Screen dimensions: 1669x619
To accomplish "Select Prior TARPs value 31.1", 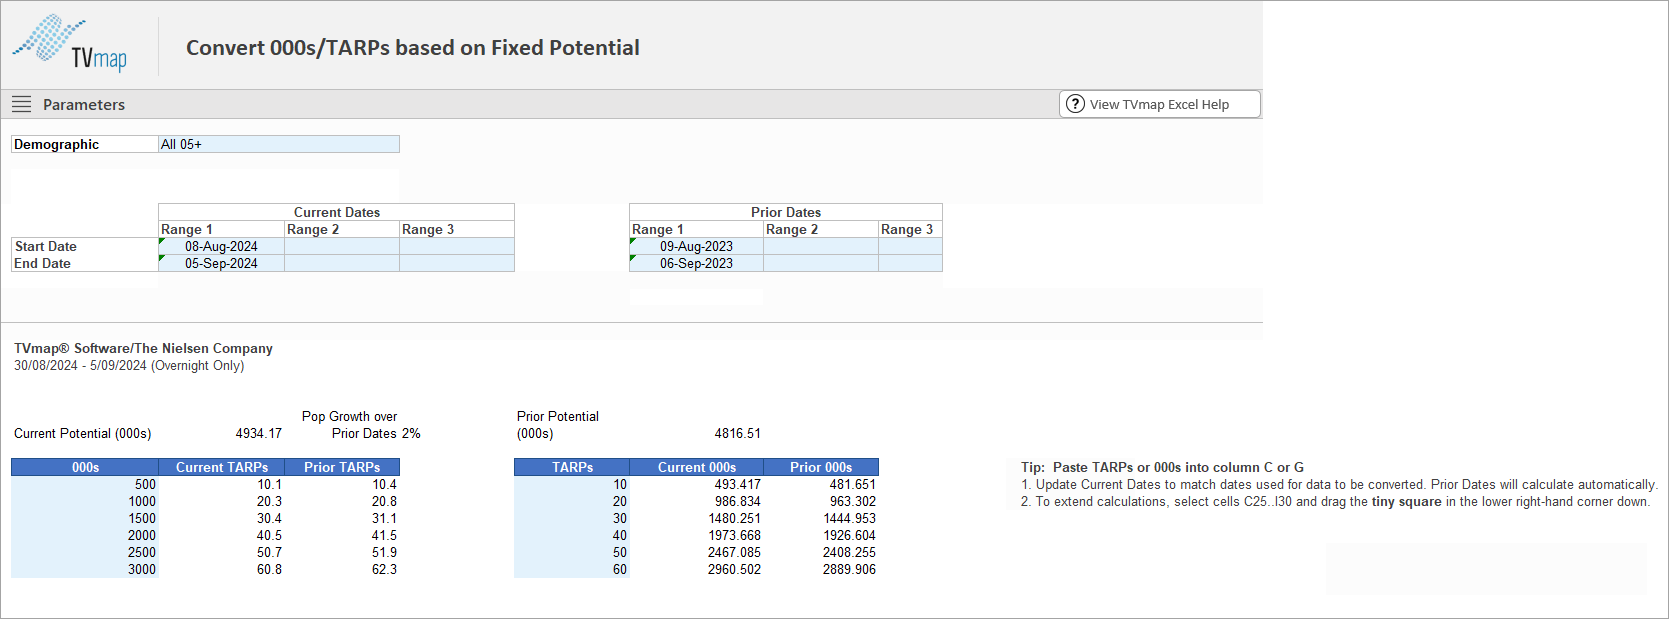I will click(x=342, y=518).
